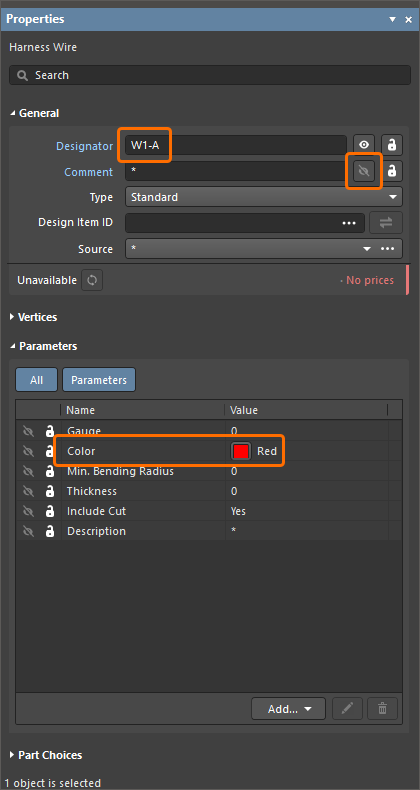
Task: Click the pencil edit parameter icon
Action: tap(347, 709)
